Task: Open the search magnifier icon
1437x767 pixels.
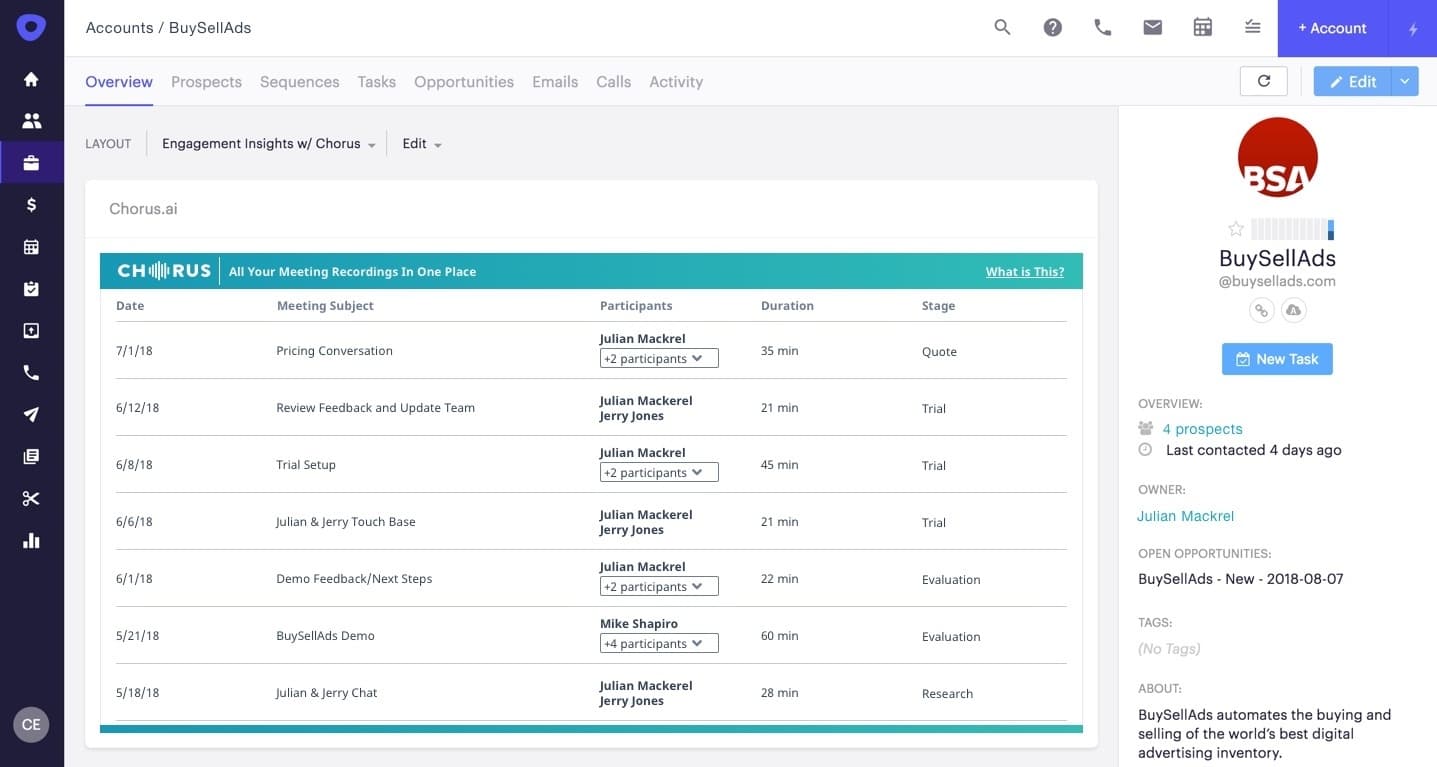Action: [1002, 28]
